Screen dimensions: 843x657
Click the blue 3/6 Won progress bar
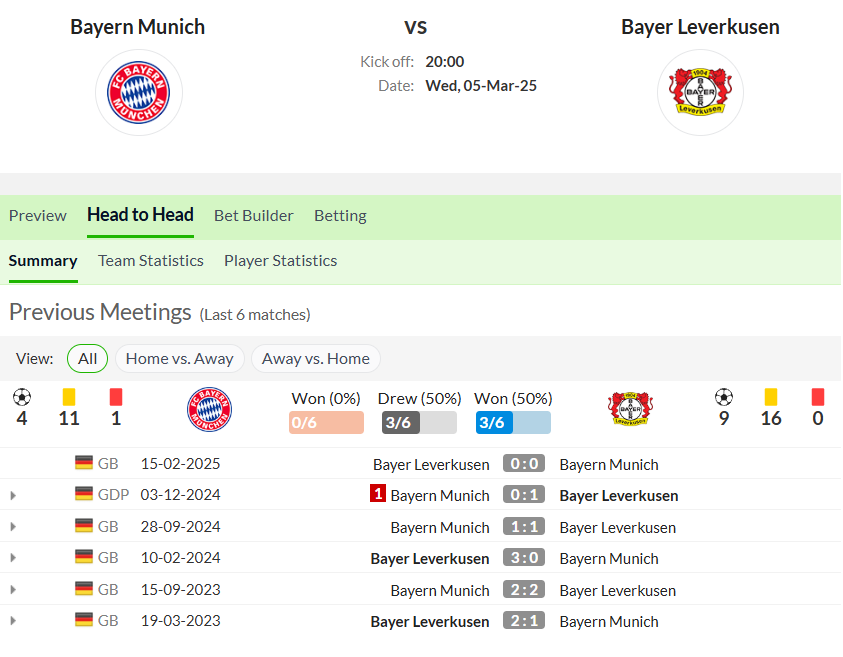point(513,423)
